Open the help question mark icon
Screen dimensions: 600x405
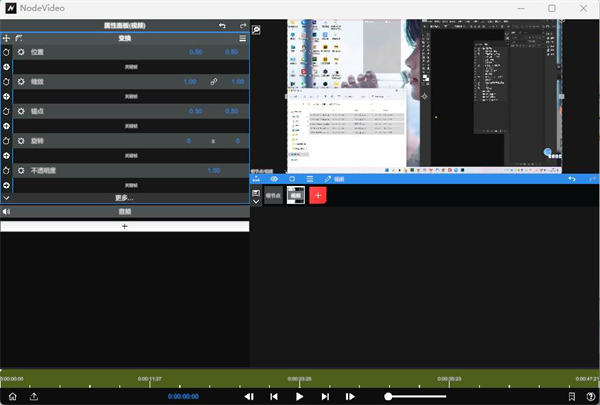[591, 397]
